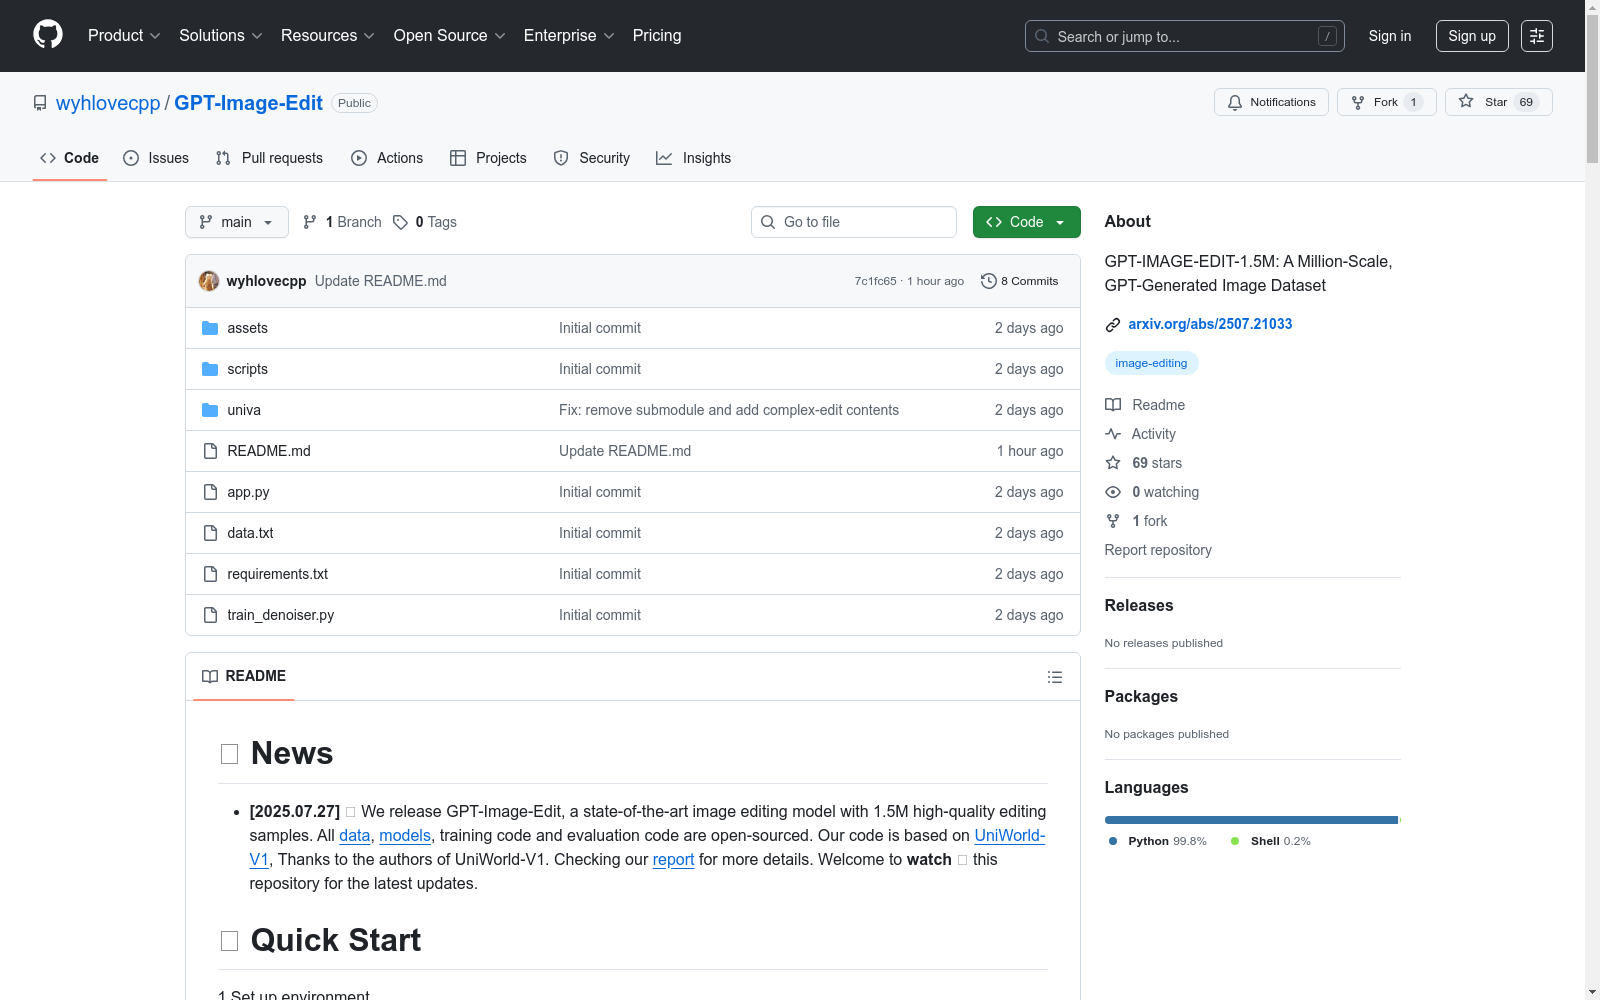The image size is (1600, 1000).
Task: View the 8 Commits history link
Action: point(1020,281)
